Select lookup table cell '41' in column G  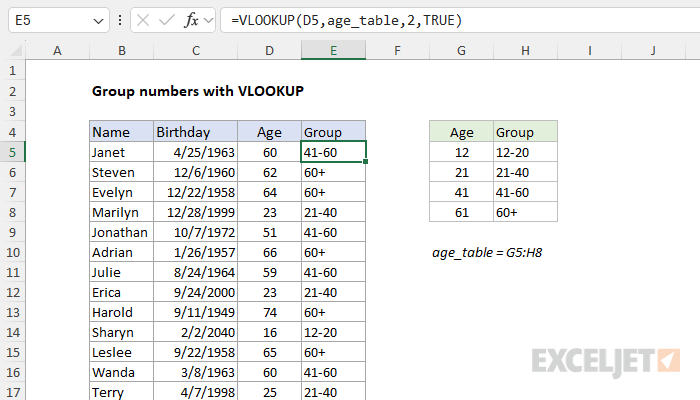pos(461,192)
